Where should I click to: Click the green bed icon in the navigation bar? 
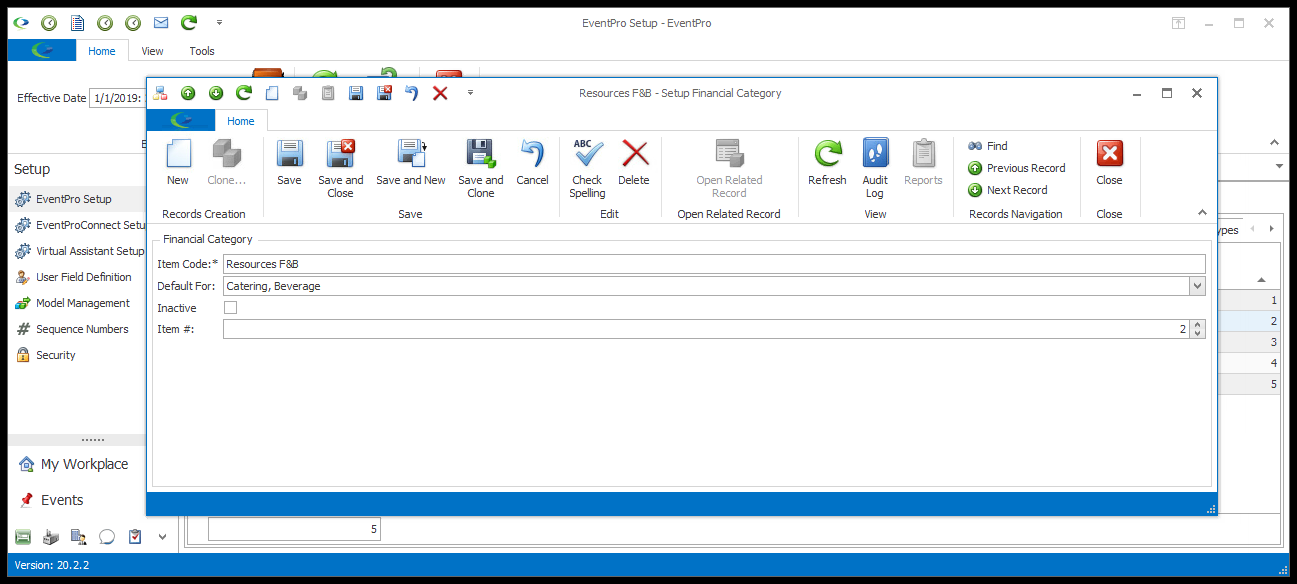coord(23,537)
